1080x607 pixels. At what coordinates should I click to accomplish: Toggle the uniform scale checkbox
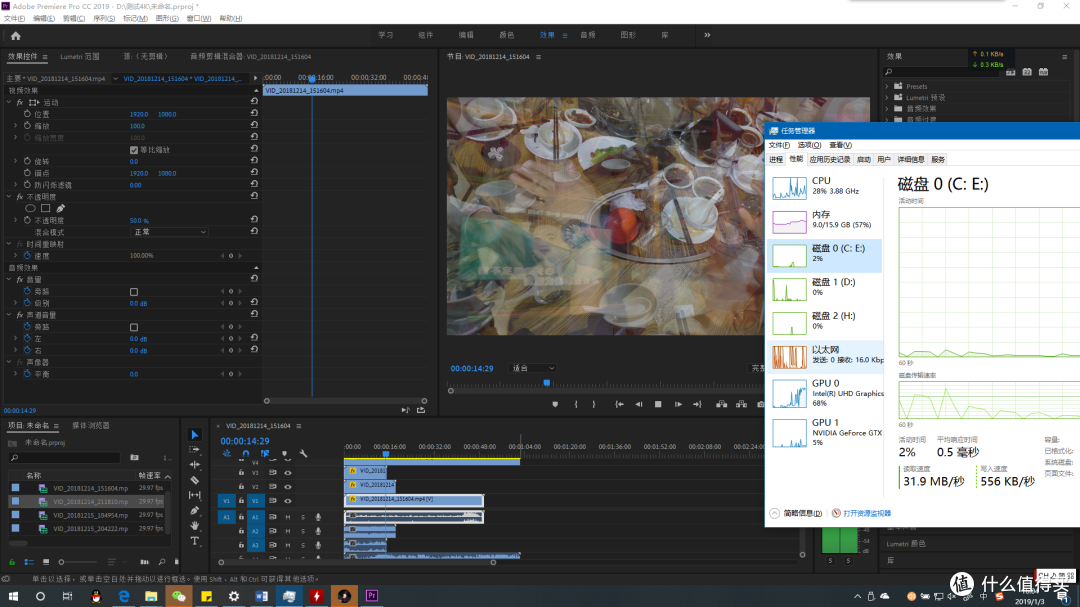pyautogui.click(x=134, y=150)
